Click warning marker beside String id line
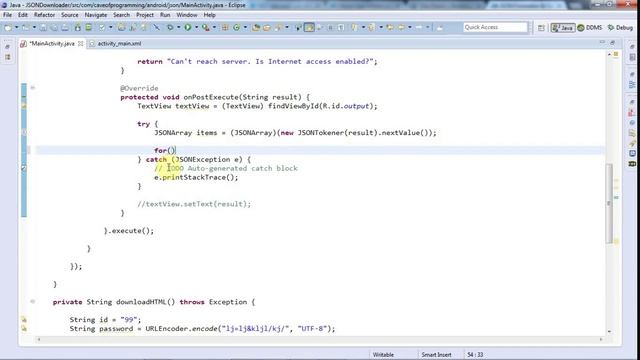The height and width of the screenshot is (360, 640). 24,320
